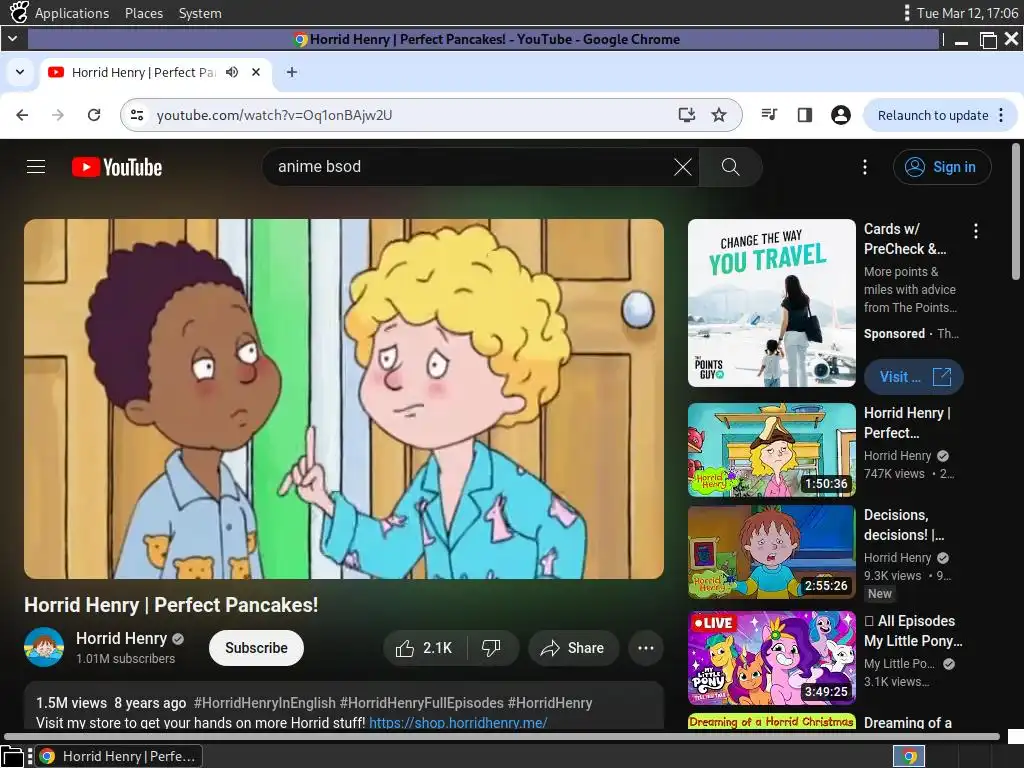Open the Dreaming of a Horrid Christmas thumbnail

pyautogui.click(x=771, y=722)
